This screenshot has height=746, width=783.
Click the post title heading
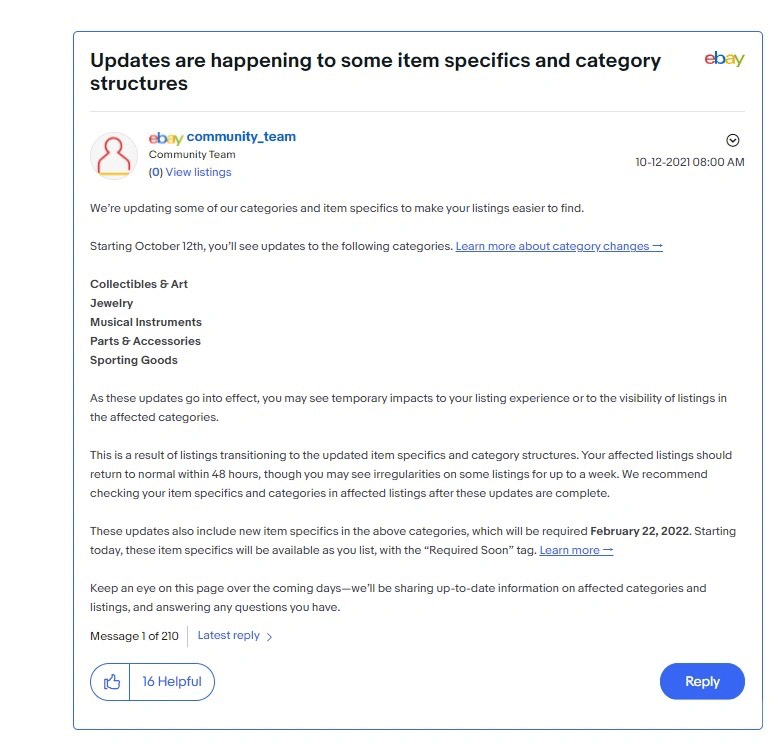point(375,71)
